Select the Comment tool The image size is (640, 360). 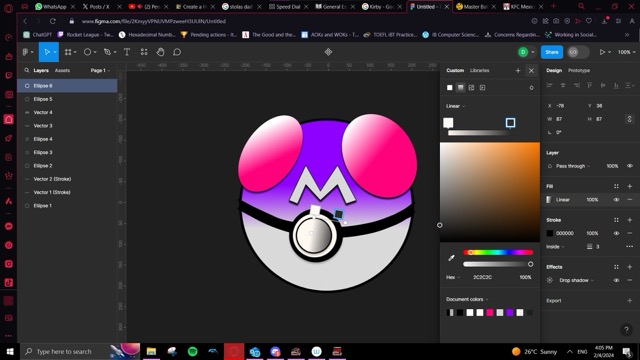click(x=177, y=52)
